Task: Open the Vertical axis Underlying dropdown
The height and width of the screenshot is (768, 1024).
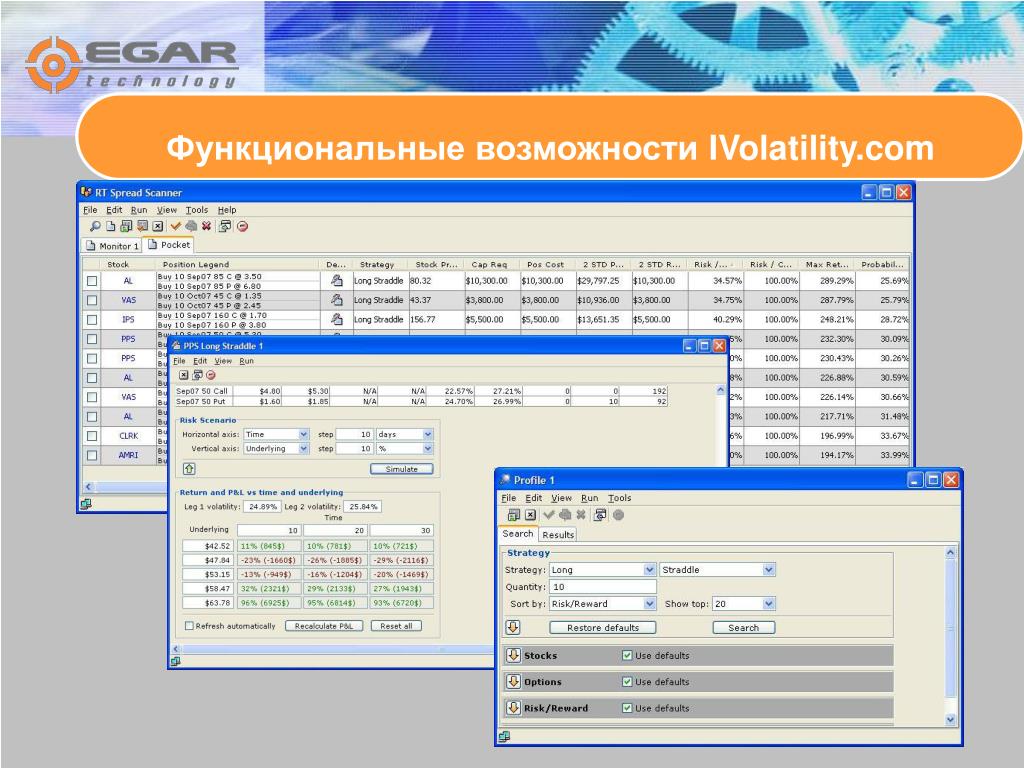Action: [303, 449]
